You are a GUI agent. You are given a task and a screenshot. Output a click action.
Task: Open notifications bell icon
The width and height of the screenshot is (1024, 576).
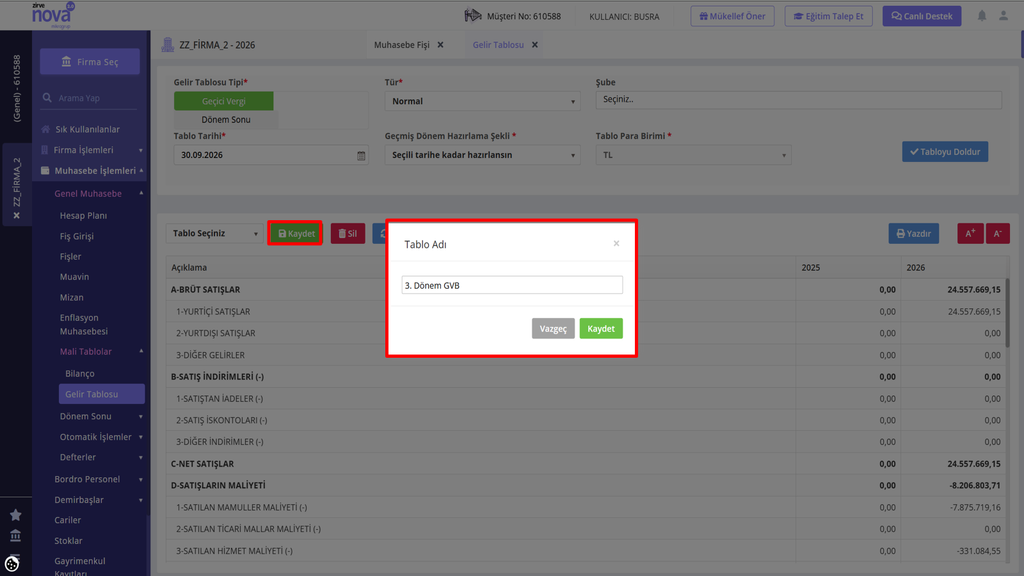[x=982, y=16]
